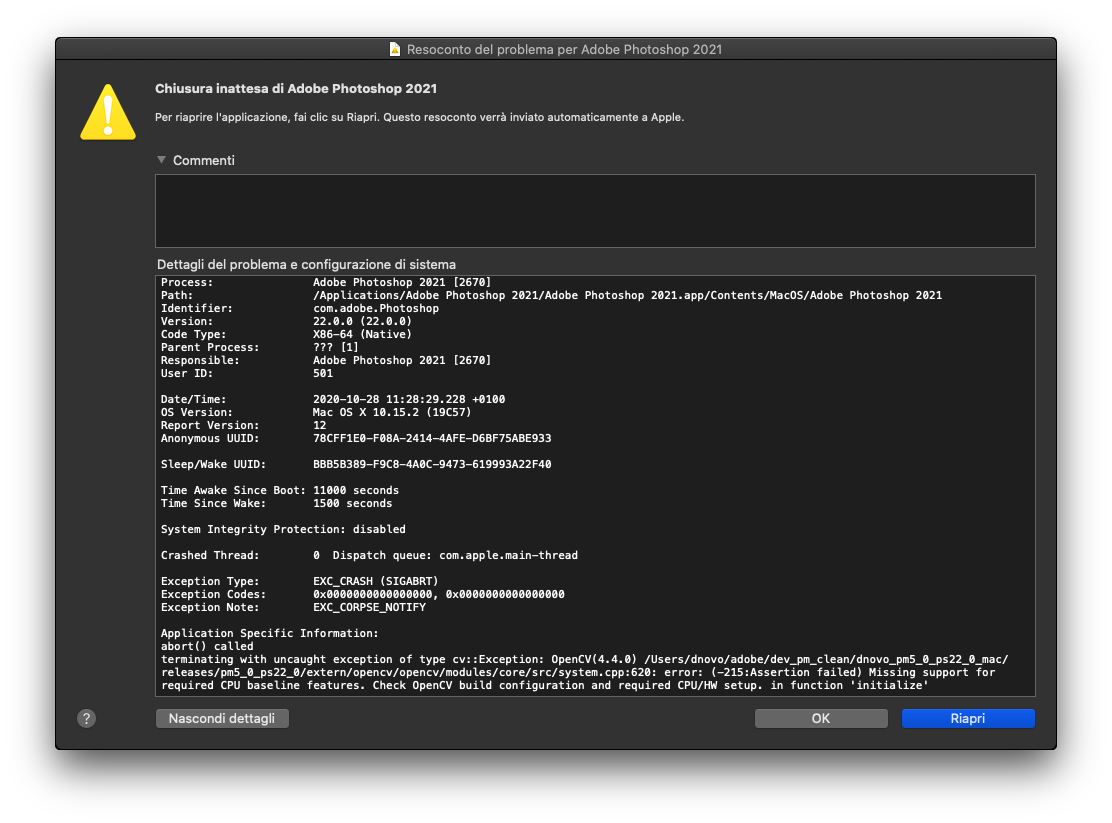The image size is (1112, 823).
Task: Click the yellow warning triangle icon
Action: point(108,112)
